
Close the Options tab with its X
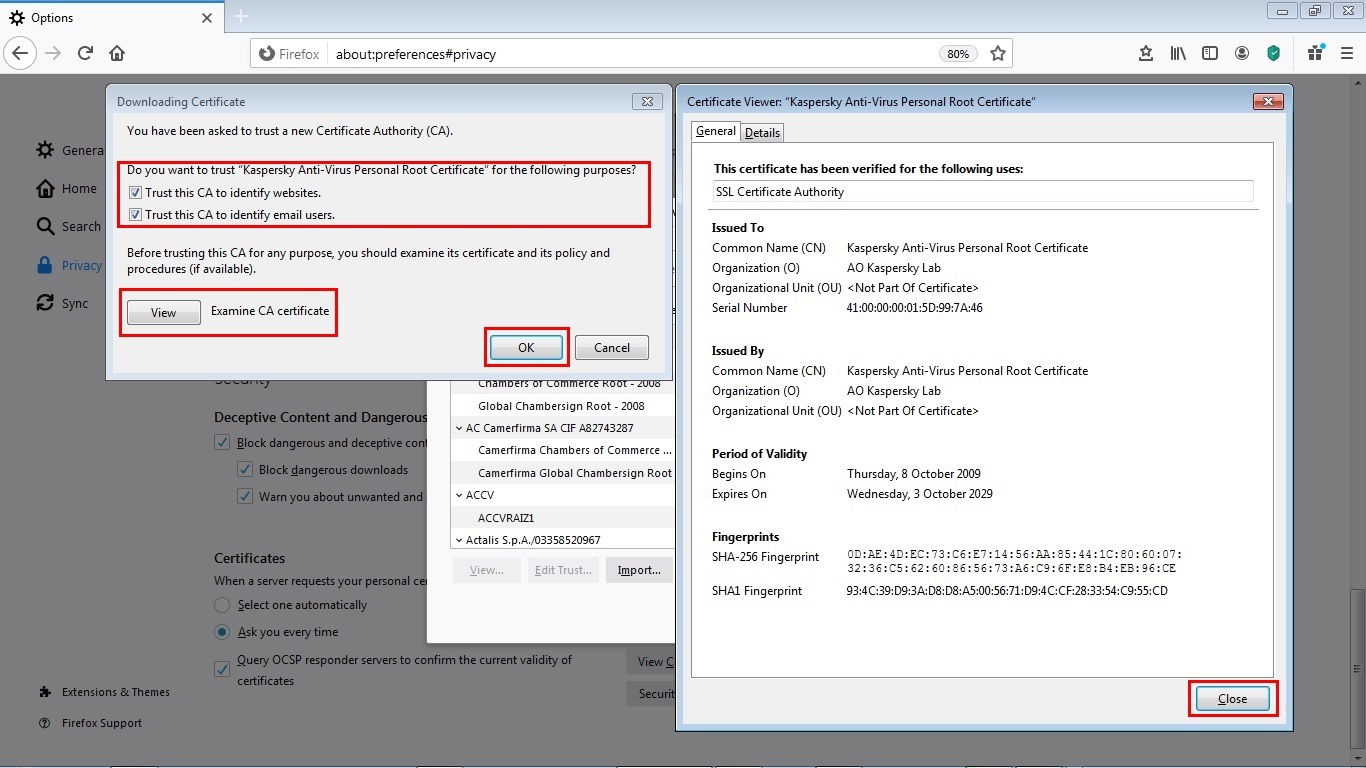[x=207, y=18]
